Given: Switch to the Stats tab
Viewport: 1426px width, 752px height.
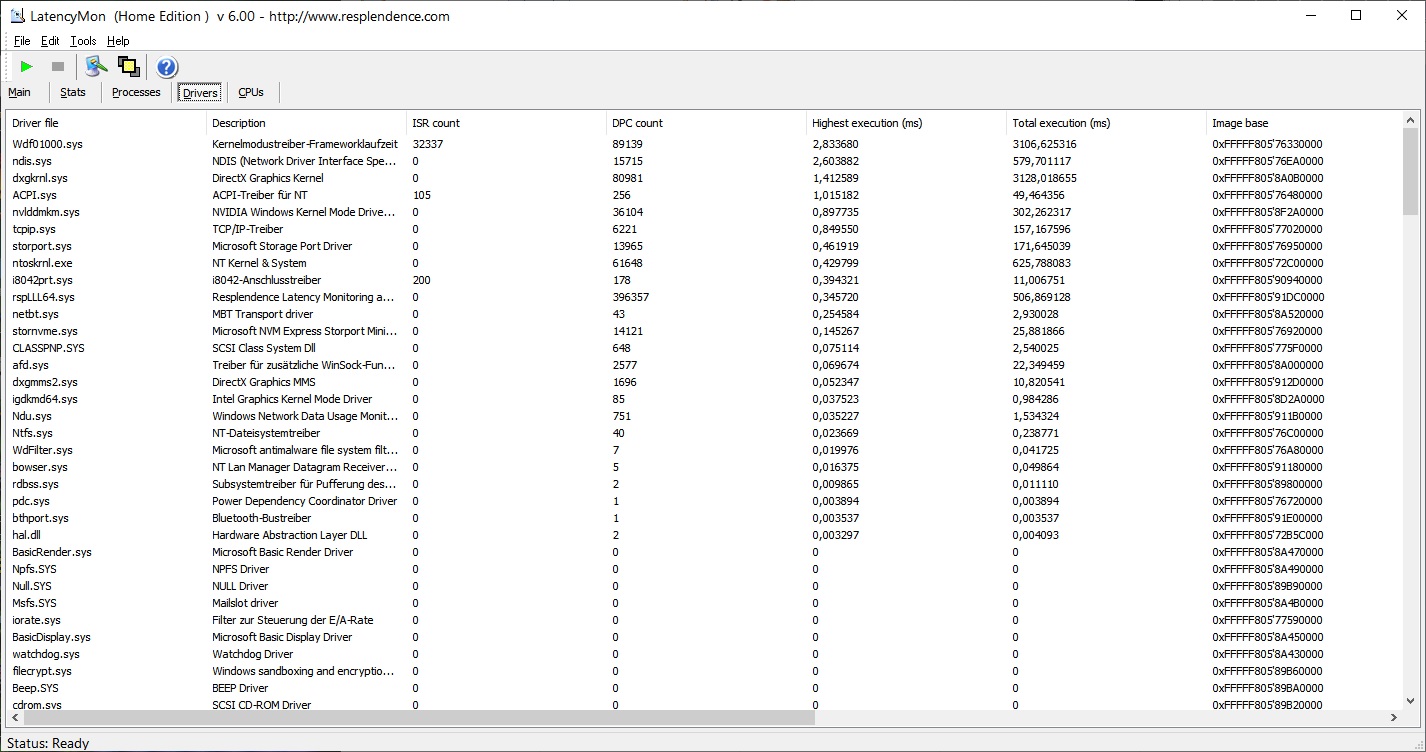Looking at the screenshot, I should 73,92.
